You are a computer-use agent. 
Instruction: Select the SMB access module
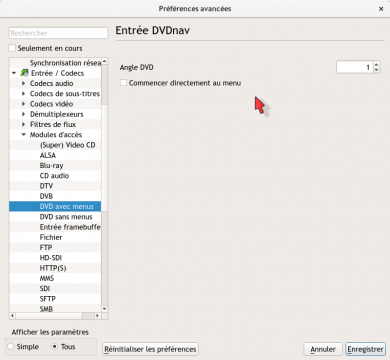[55, 309]
